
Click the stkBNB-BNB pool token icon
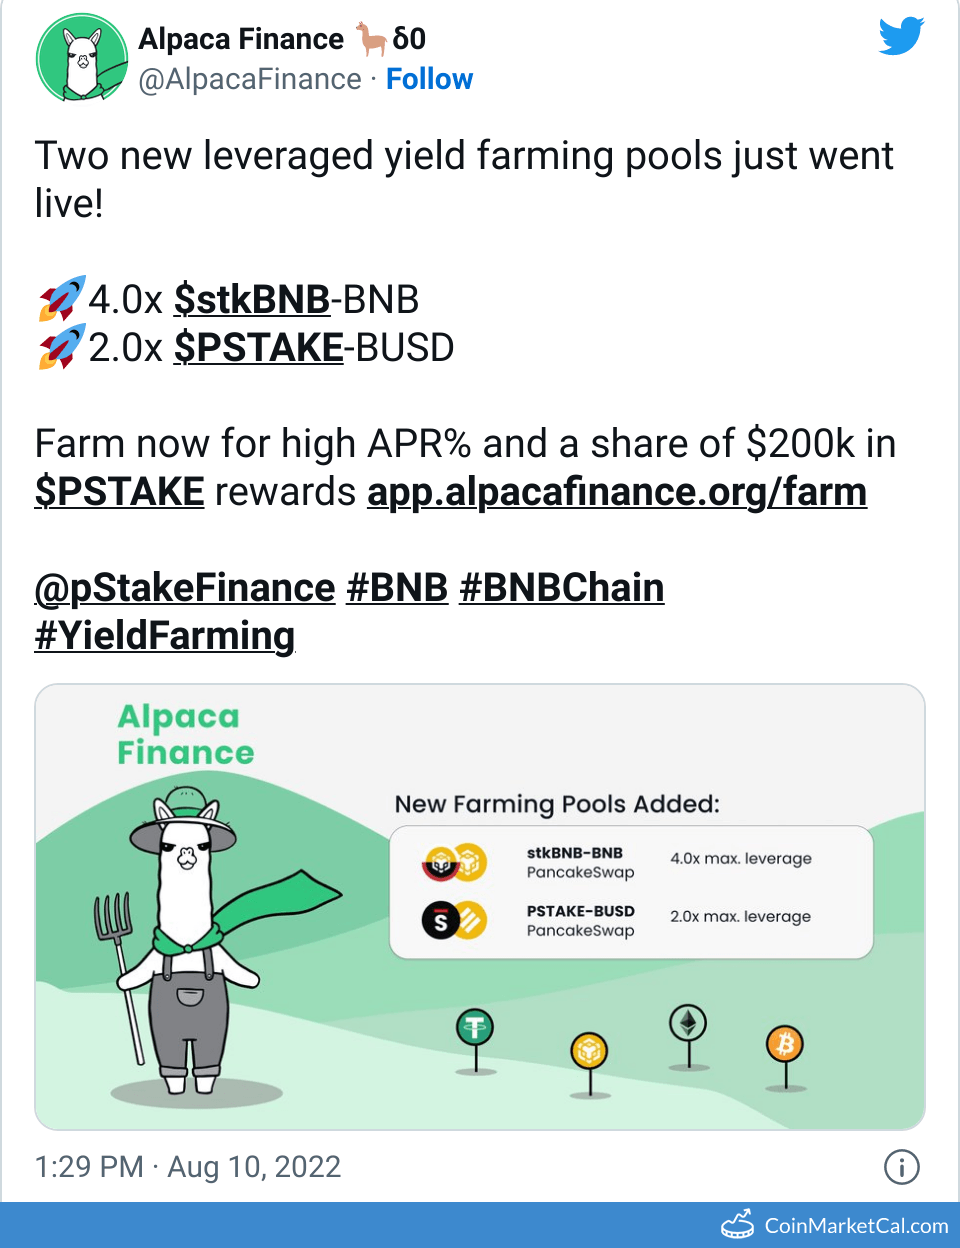pos(454,862)
